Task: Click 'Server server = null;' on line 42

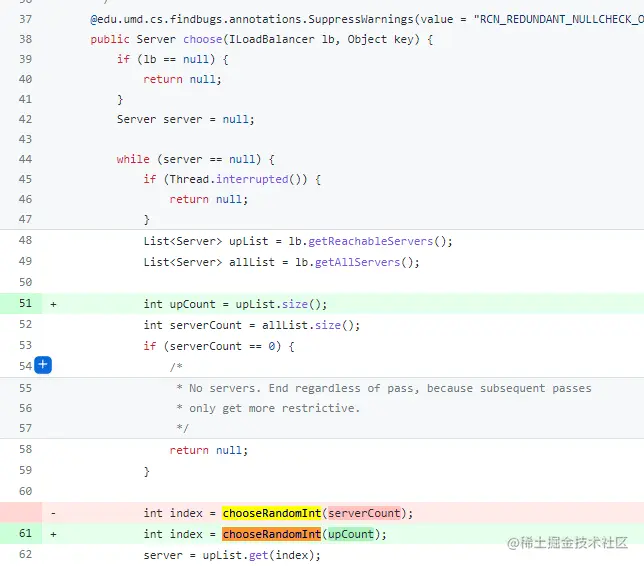Action: [186, 119]
